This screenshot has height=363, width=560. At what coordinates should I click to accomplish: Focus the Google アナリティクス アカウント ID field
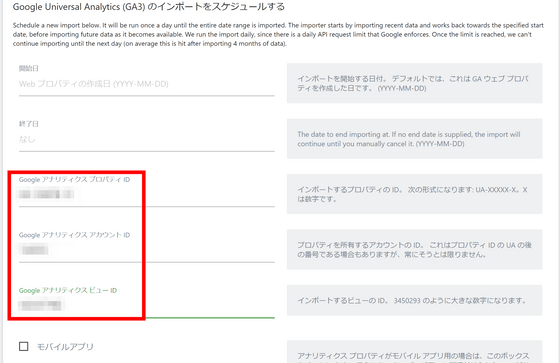(146, 250)
